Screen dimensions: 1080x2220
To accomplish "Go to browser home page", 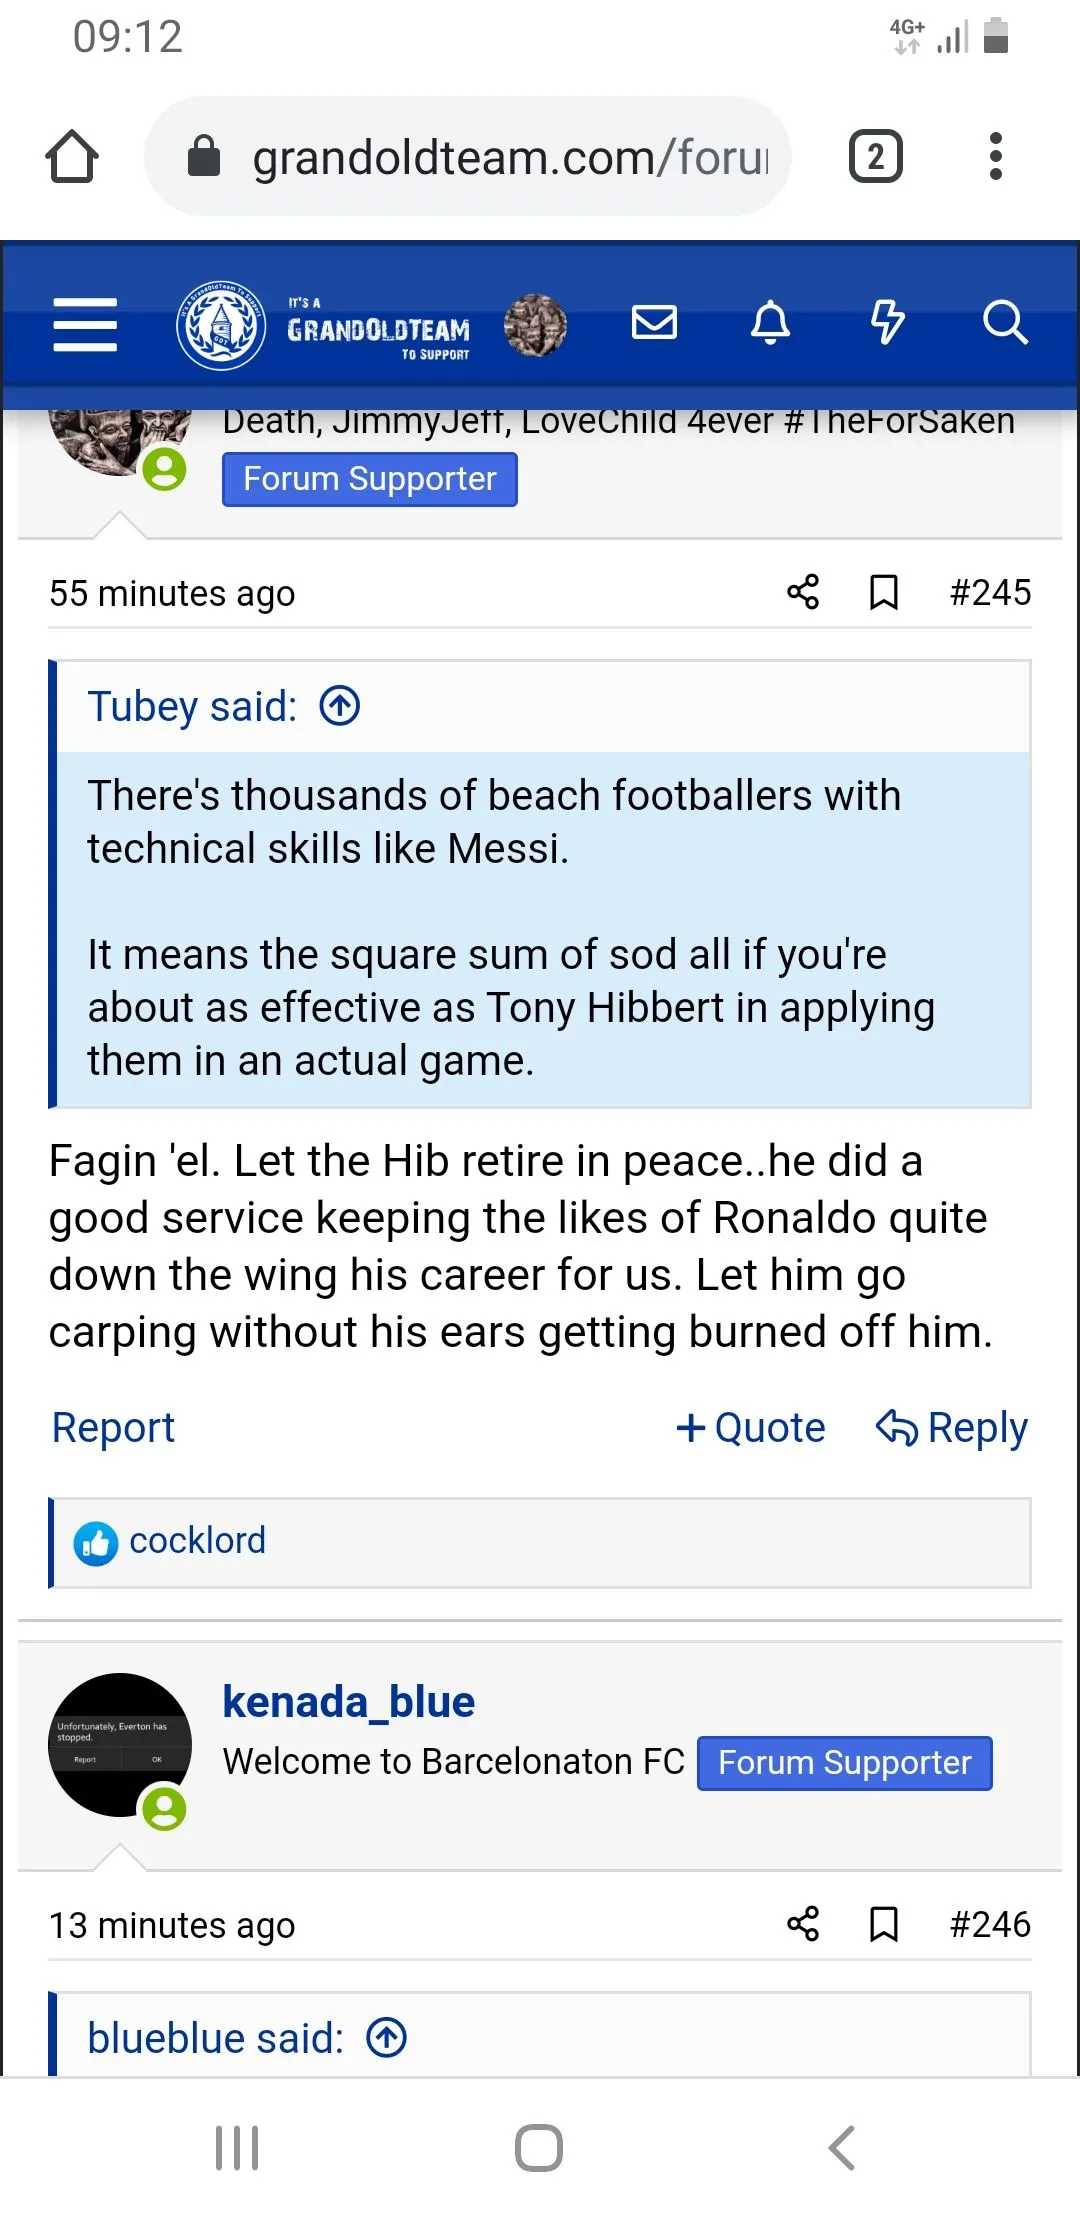I will pos(72,157).
